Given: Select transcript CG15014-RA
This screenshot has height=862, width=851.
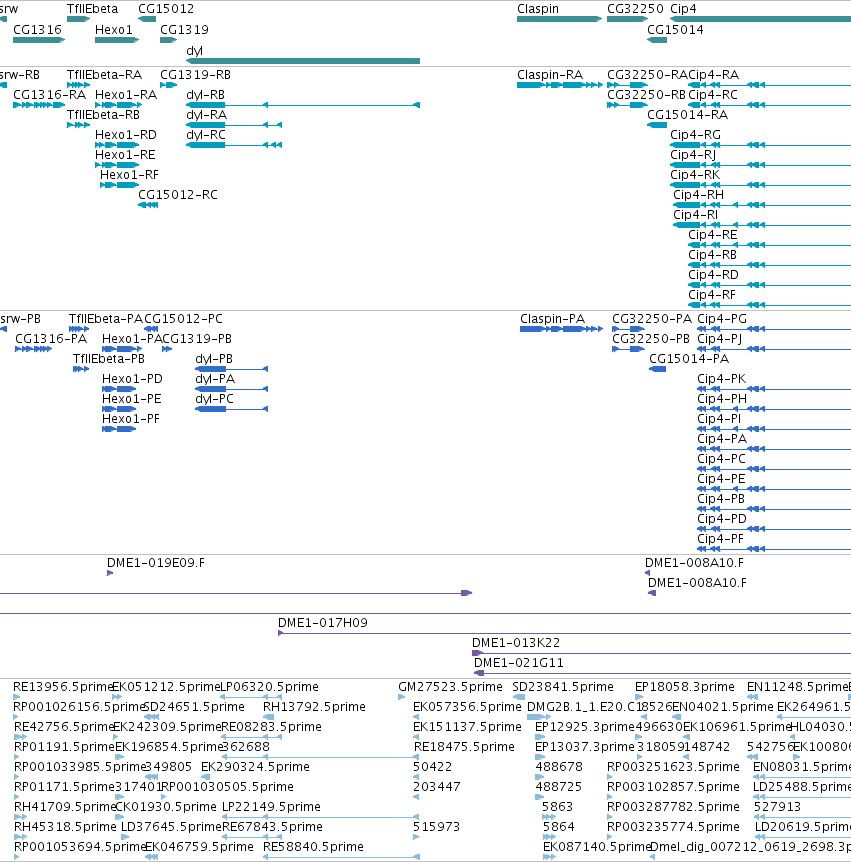Looking at the screenshot, I should pos(657,125).
